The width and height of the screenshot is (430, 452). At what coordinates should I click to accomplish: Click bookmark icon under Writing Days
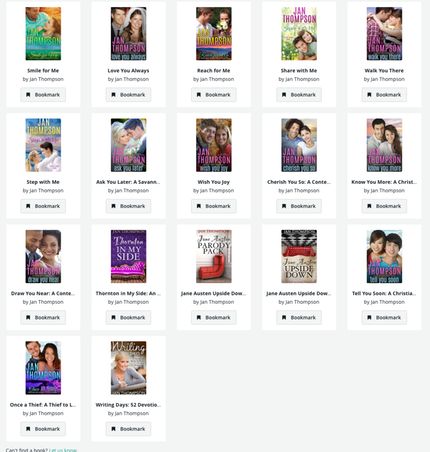[113, 429]
